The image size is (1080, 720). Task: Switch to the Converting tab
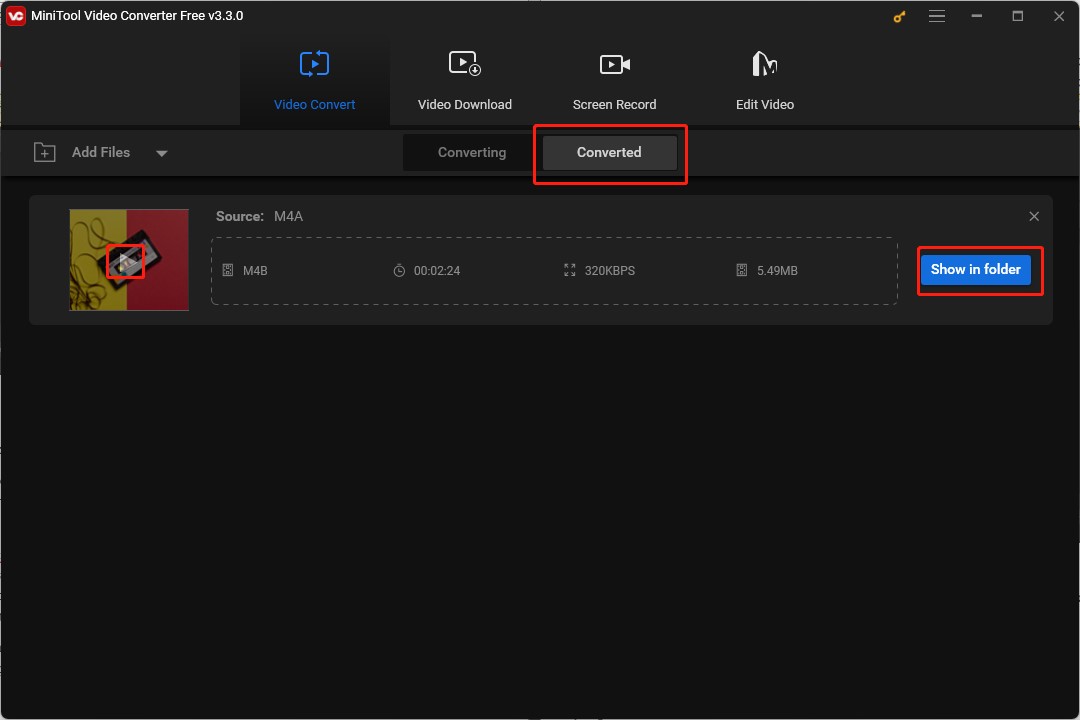[x=472, y=153]
